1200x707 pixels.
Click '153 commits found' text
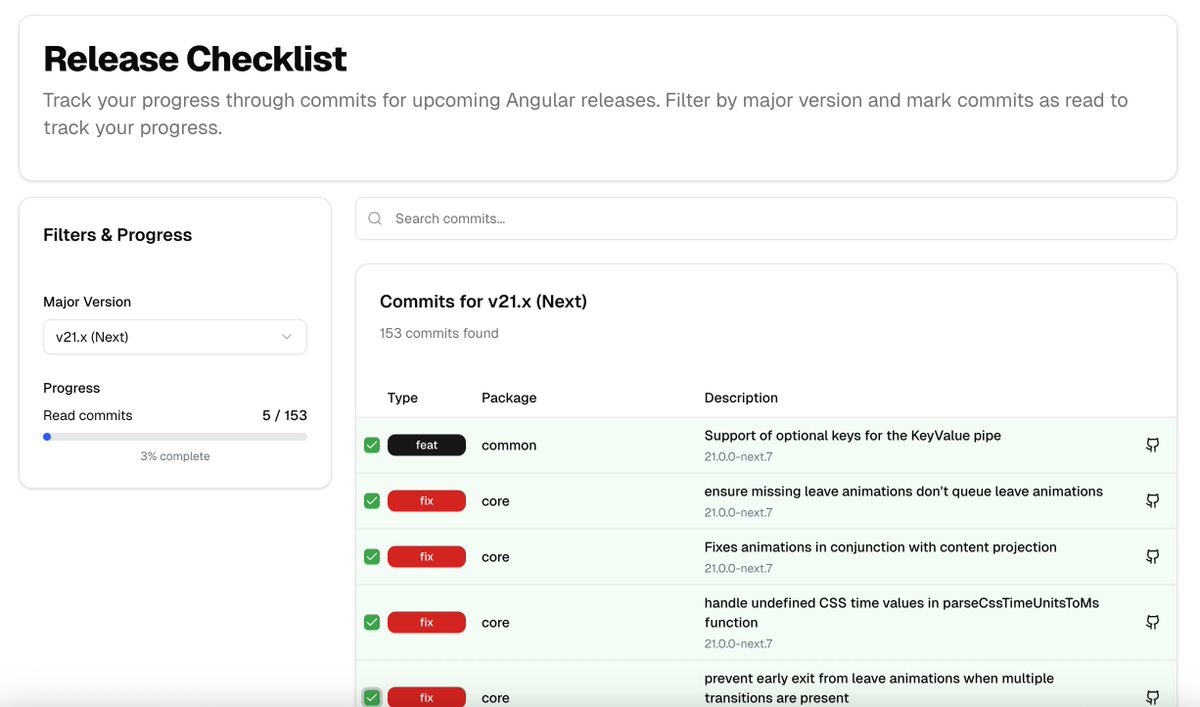pyautogui.click(x=439, y=333)
